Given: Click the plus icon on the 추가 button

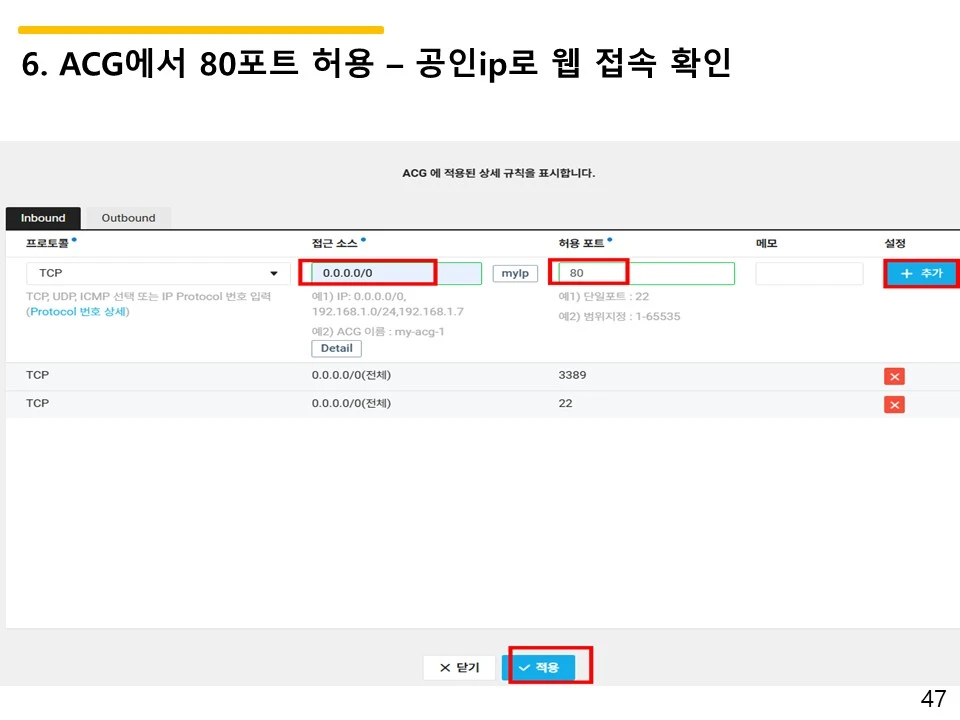Looking at the screenshot, I should [x=906, y=272].
